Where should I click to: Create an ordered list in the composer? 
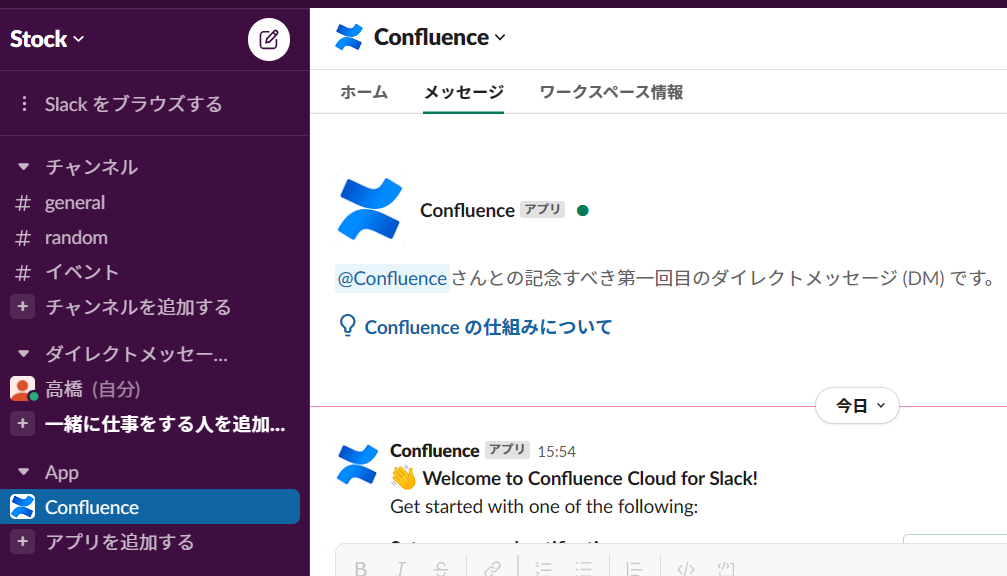pos(543,568)
